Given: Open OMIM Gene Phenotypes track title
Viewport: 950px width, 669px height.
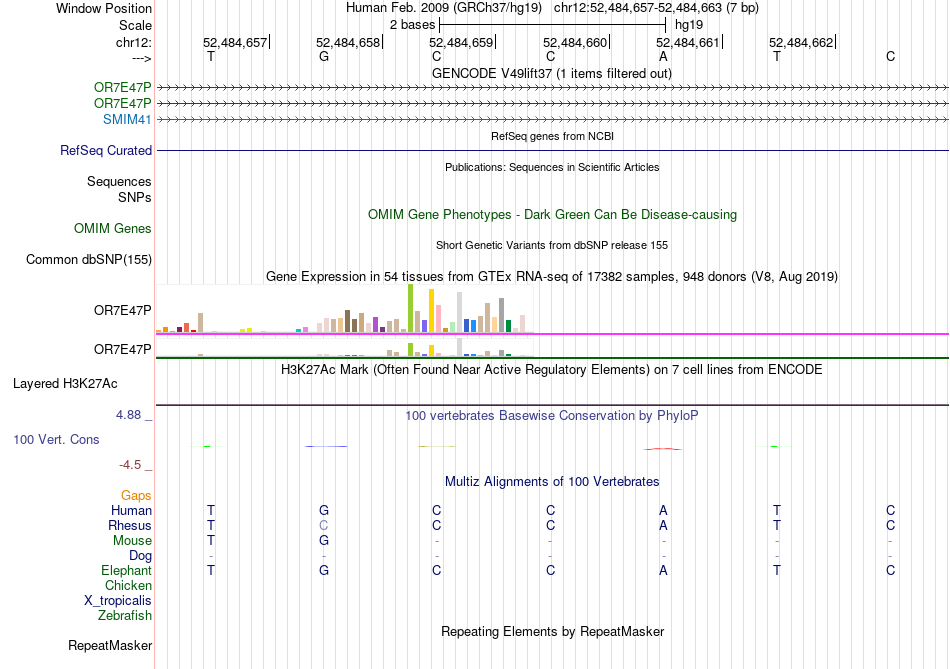Looking at the screenshot, I should (x=552, y=215).
